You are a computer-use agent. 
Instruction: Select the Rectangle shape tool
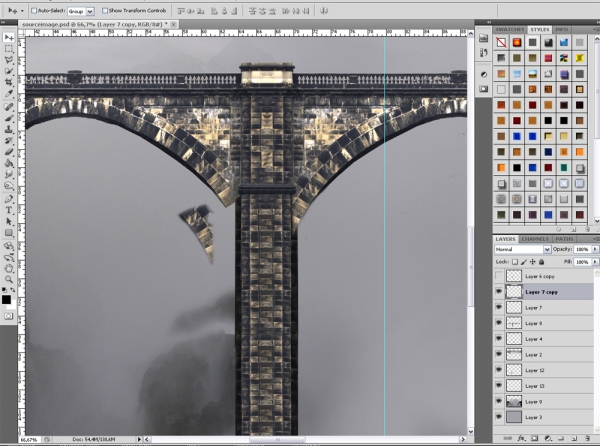pos(9,233)
